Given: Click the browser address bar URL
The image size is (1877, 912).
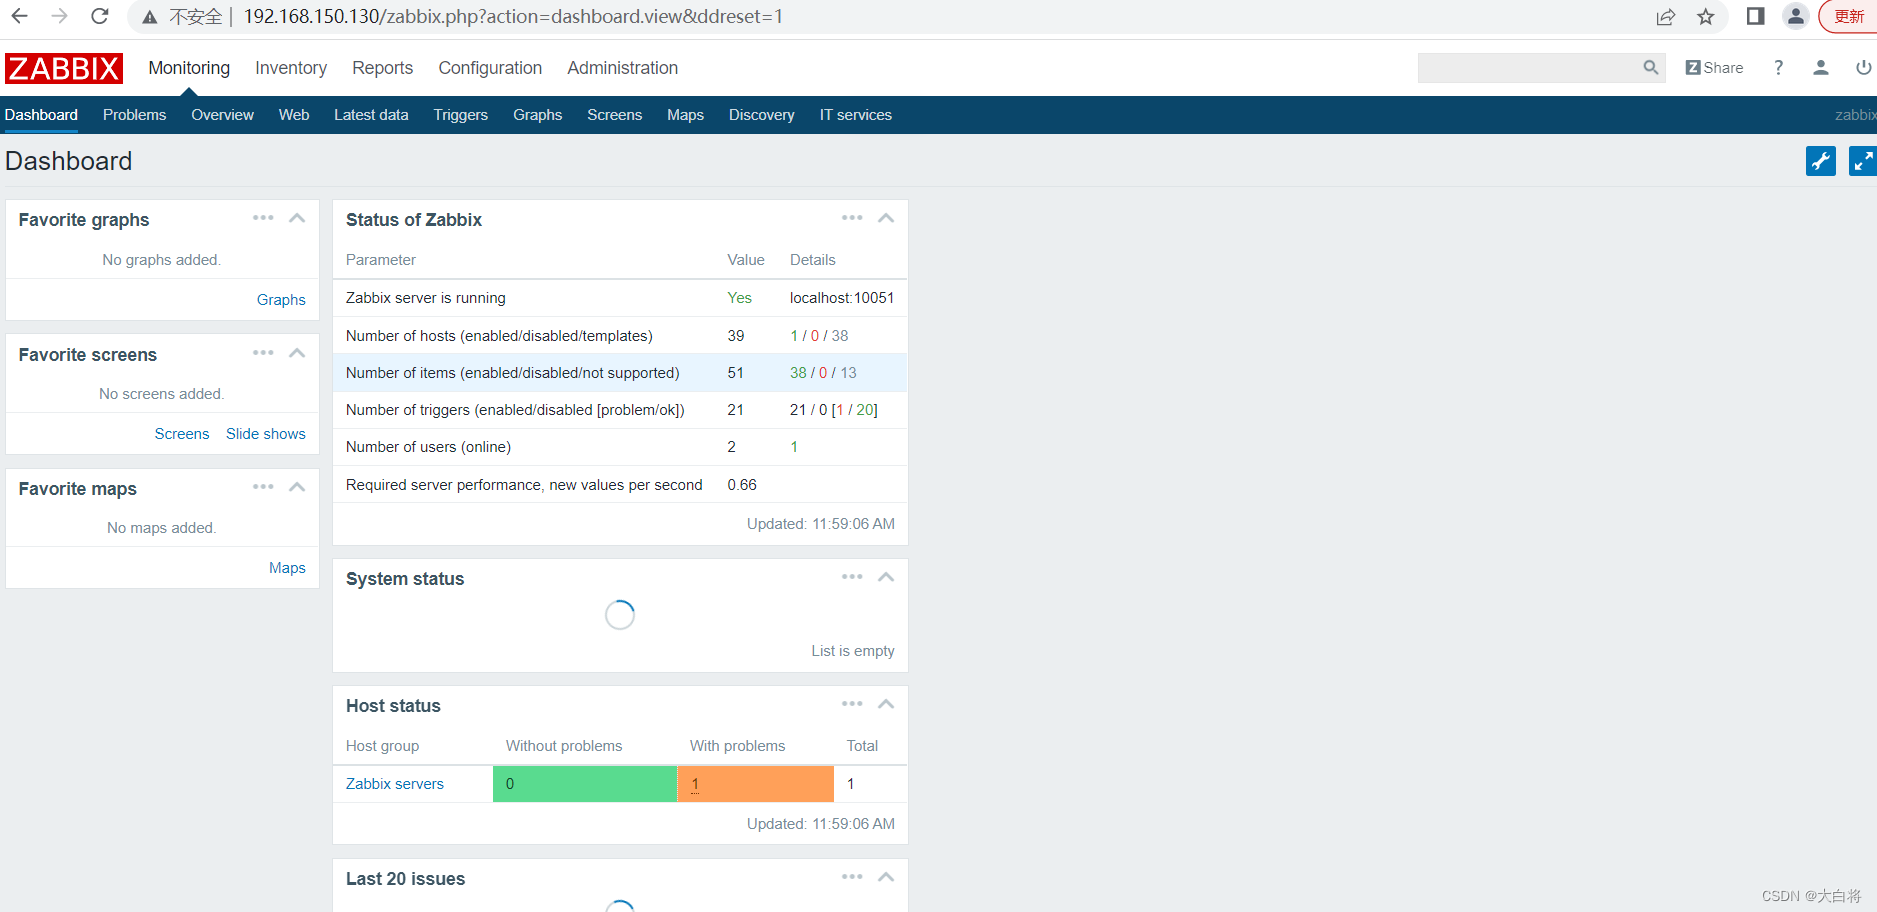Looking at the screenshot, I should point(513,16).
